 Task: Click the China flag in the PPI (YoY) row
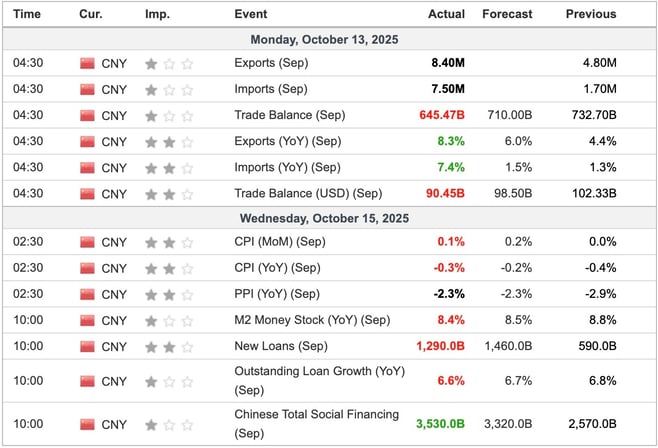[86, 294]
